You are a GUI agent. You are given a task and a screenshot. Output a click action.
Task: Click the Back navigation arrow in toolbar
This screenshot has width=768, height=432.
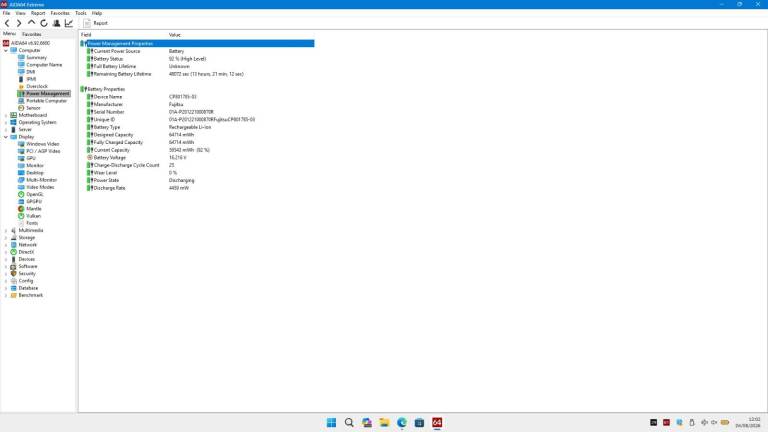[x=7, y=23]
